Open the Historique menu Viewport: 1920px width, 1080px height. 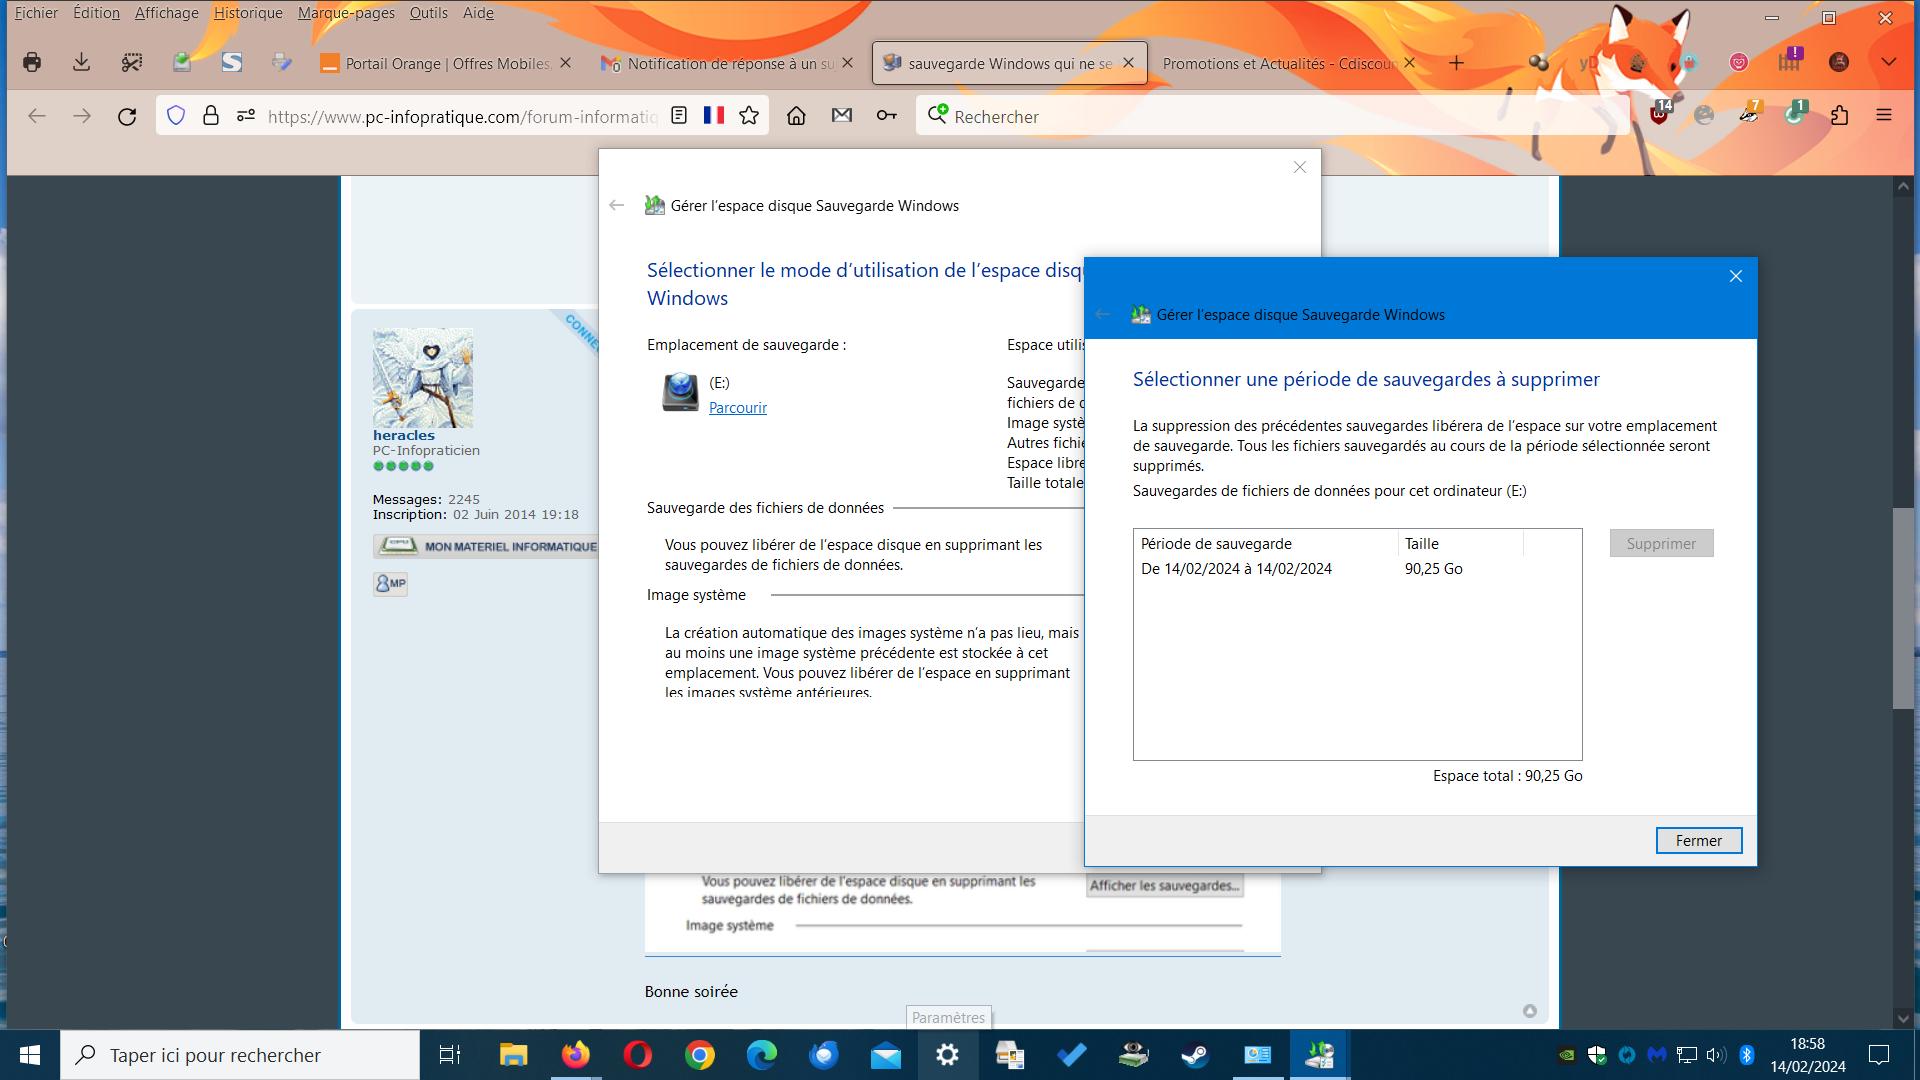(x=248, y=13)
